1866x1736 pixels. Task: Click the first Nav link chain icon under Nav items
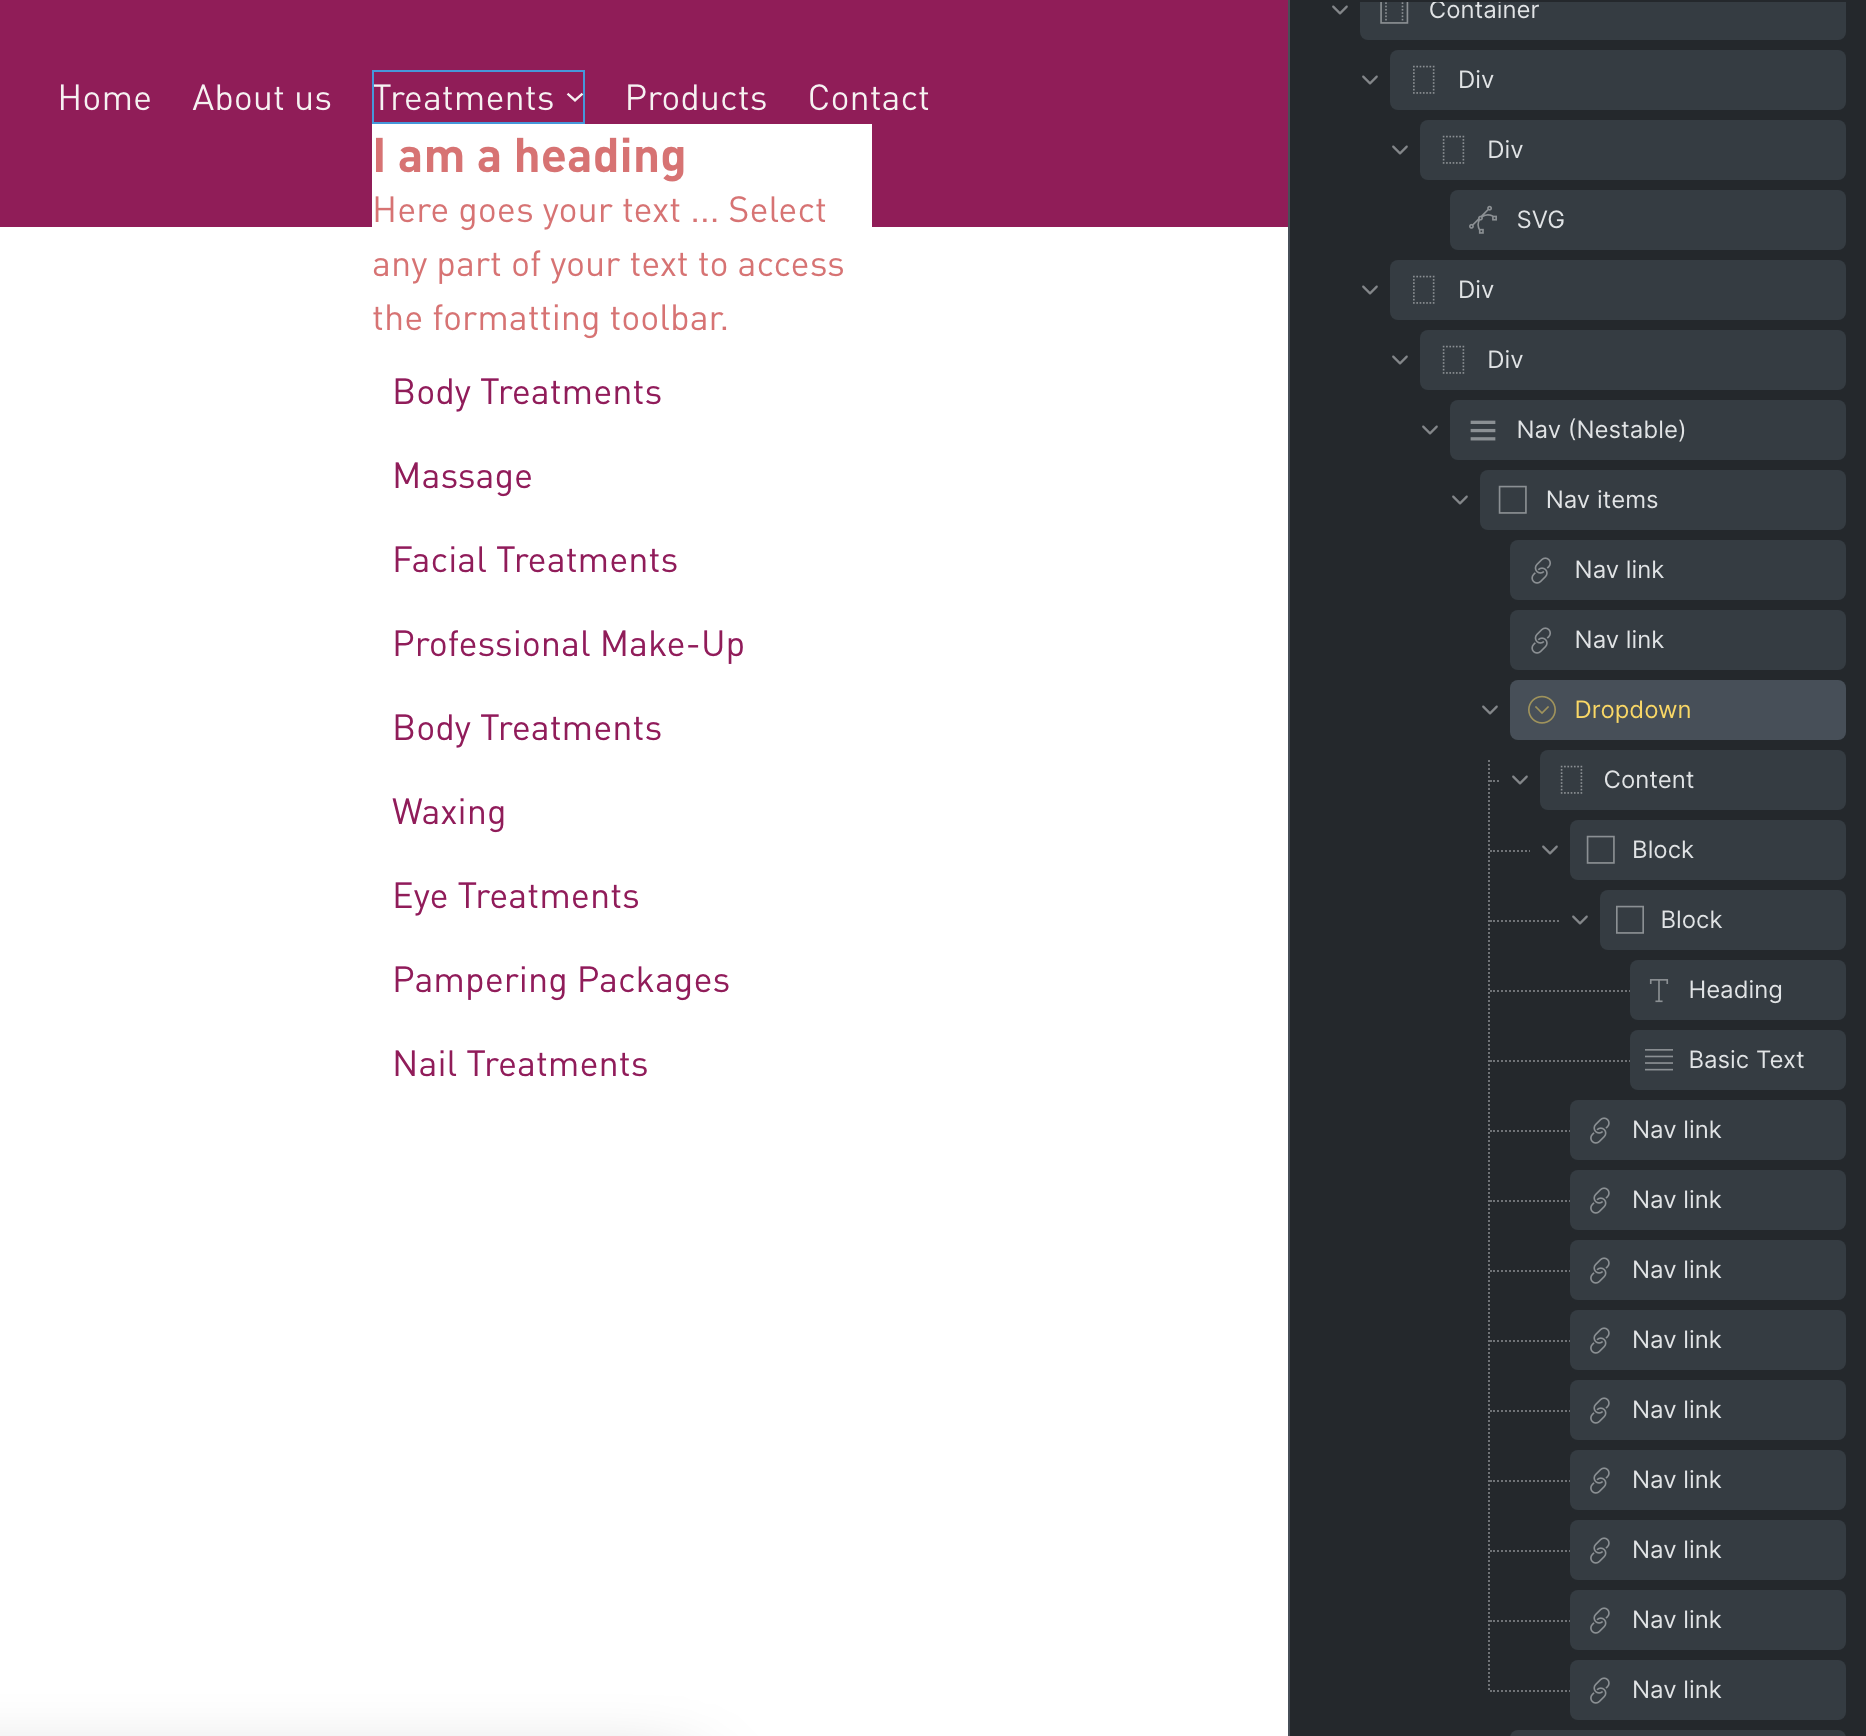(1542, 570)
